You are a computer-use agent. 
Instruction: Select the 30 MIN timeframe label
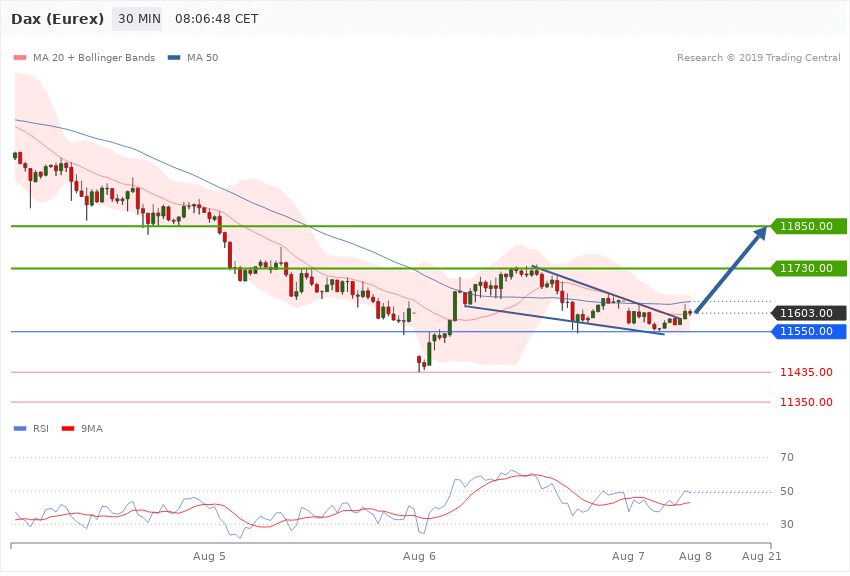(139, 19)
